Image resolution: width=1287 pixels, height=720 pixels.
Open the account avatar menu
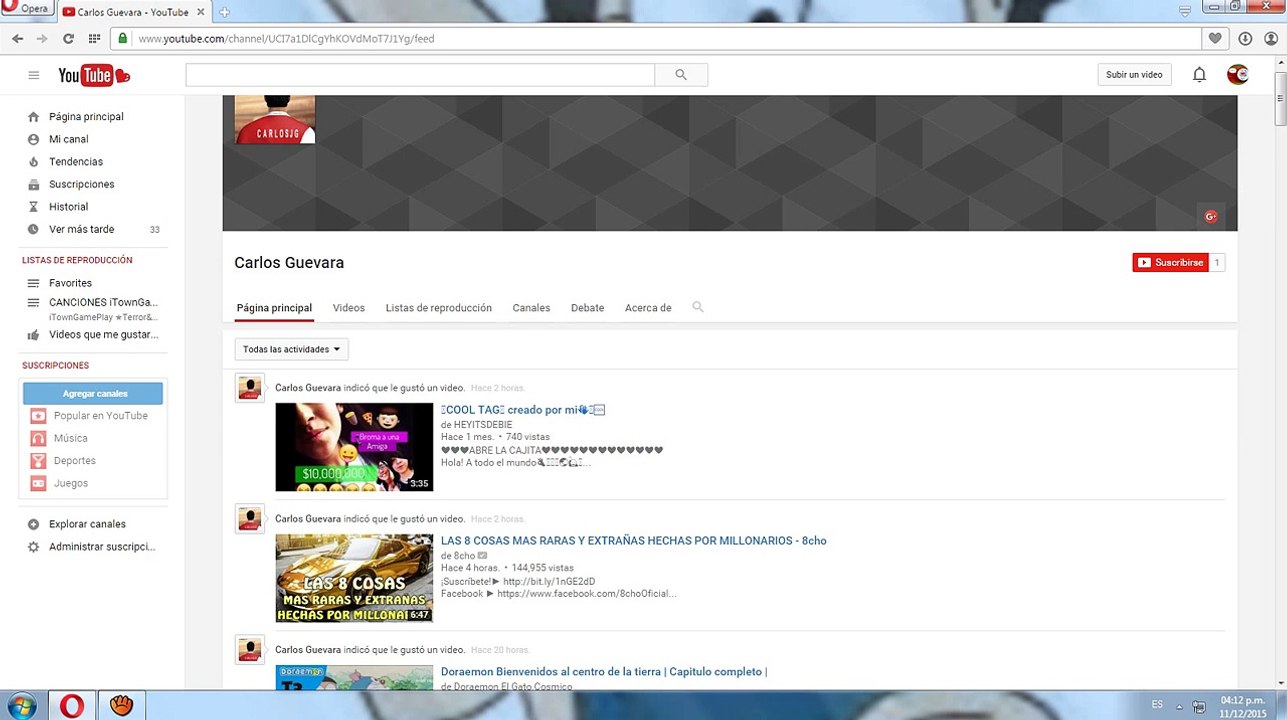pyautogui.click(x=1238, y=75)
